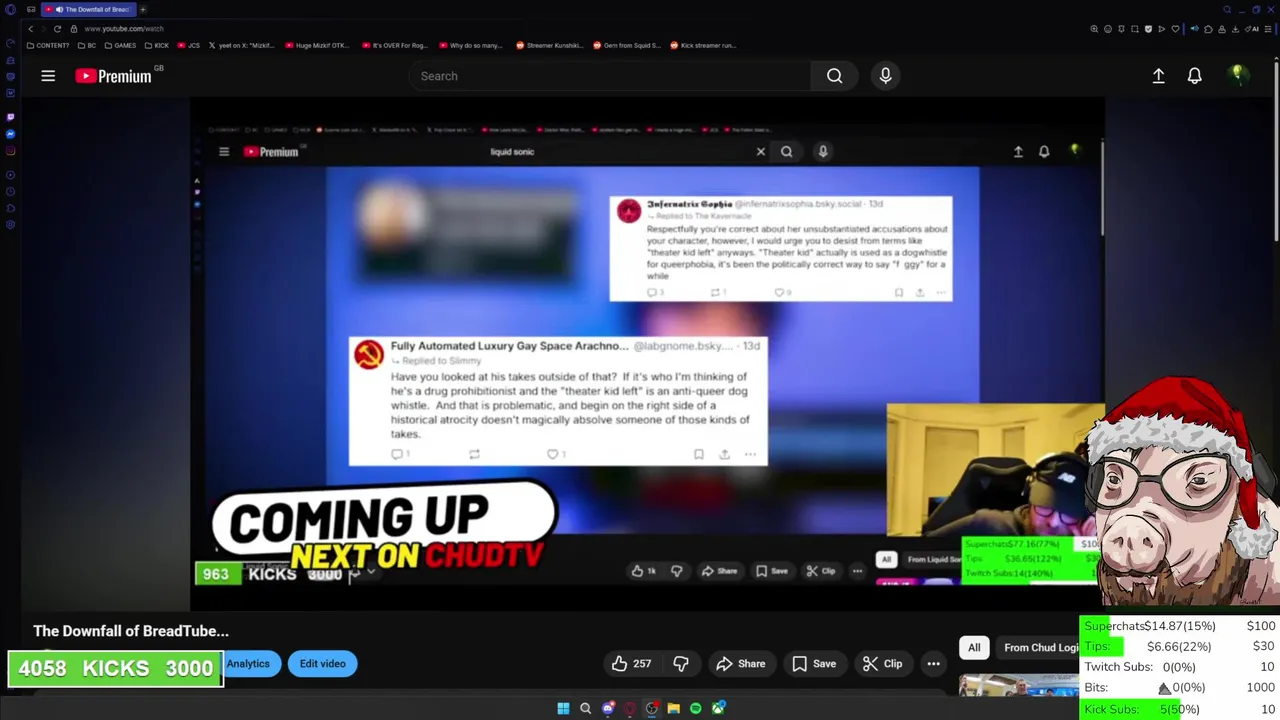Open Why do so many bookmark
Screen dimensions: 1280x720
tap(470, 45)
